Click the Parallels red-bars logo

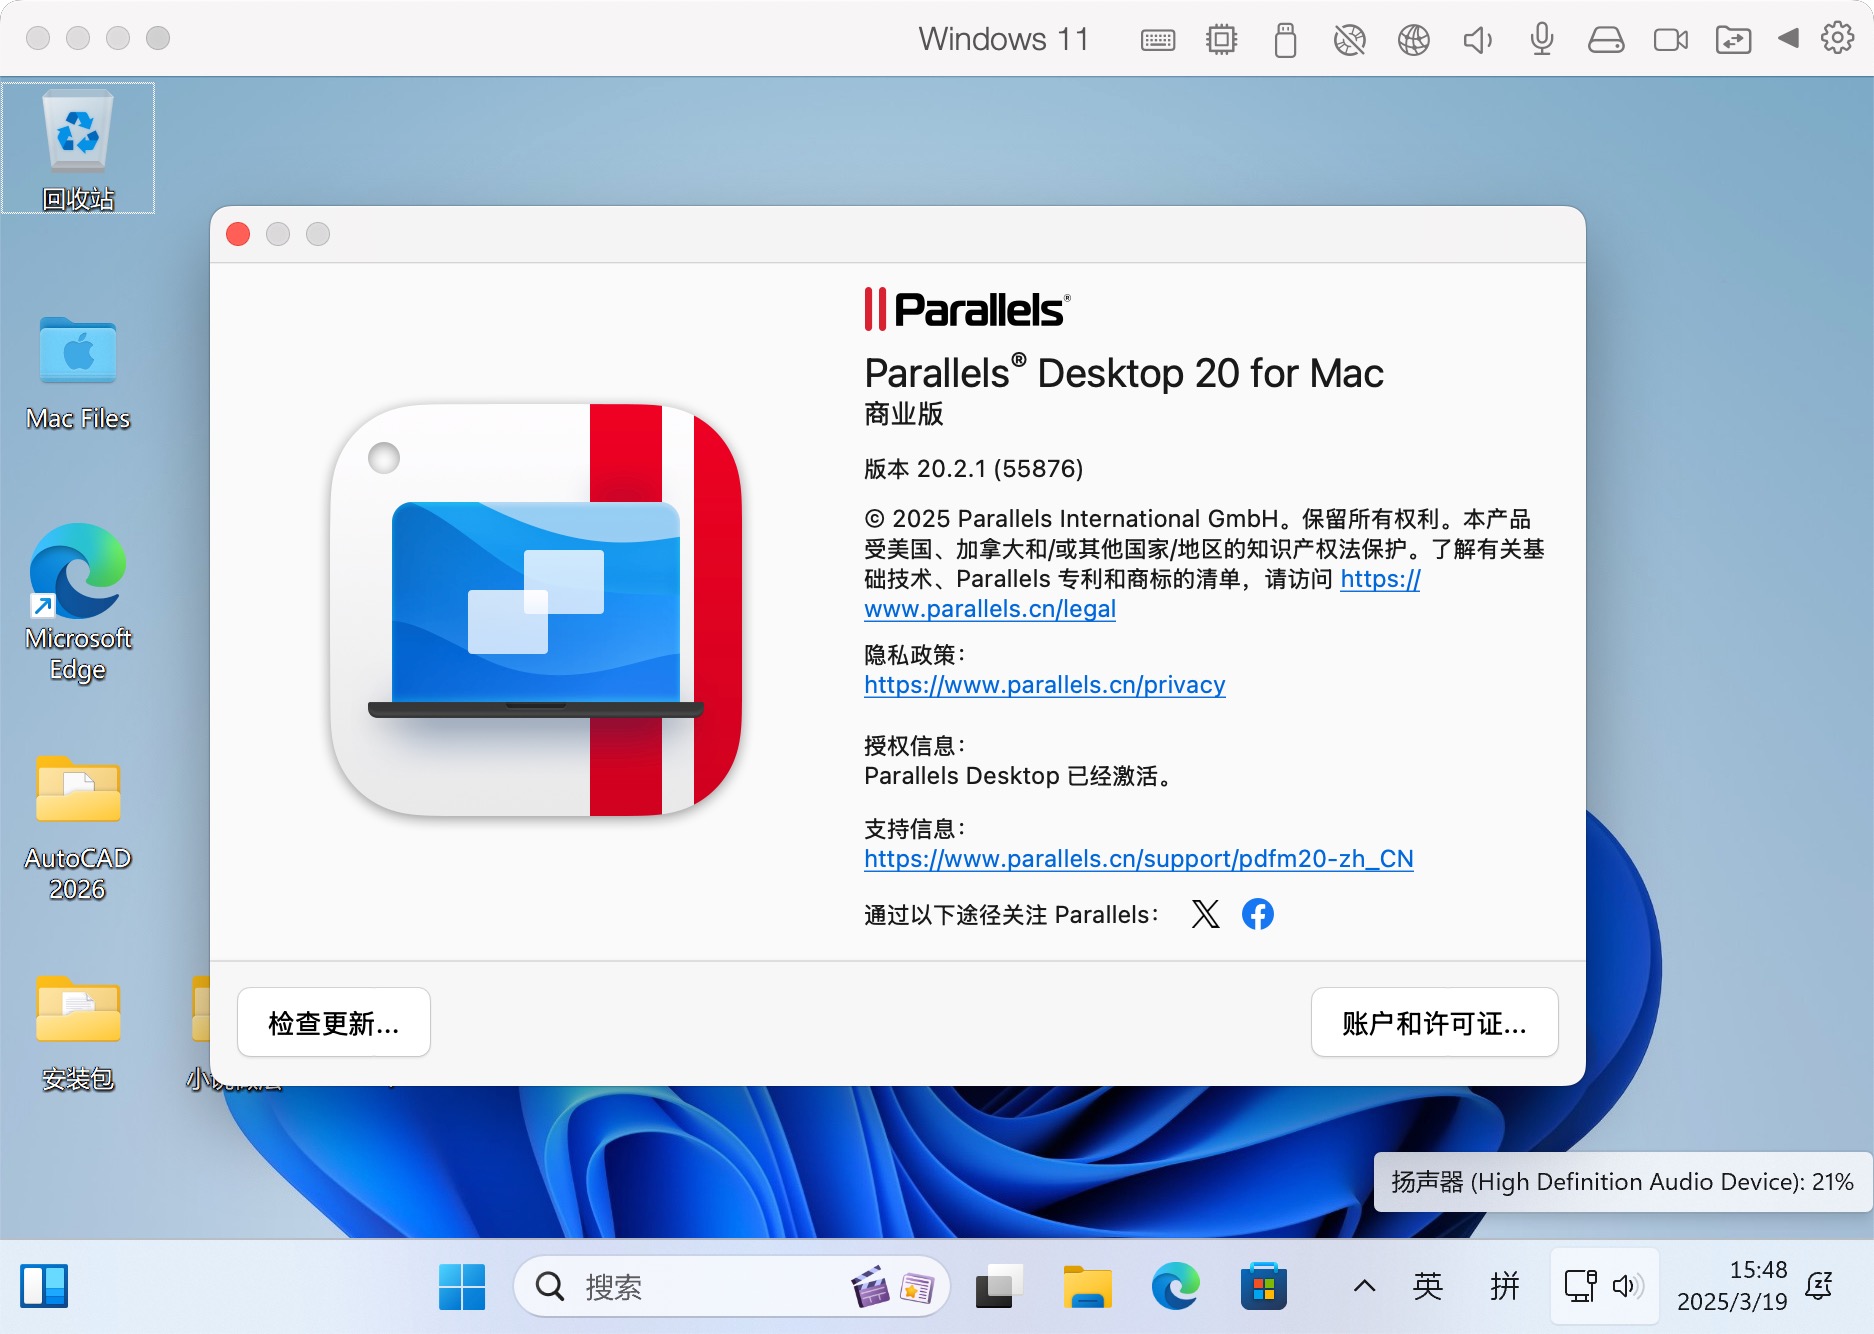[x=967, y=309]
